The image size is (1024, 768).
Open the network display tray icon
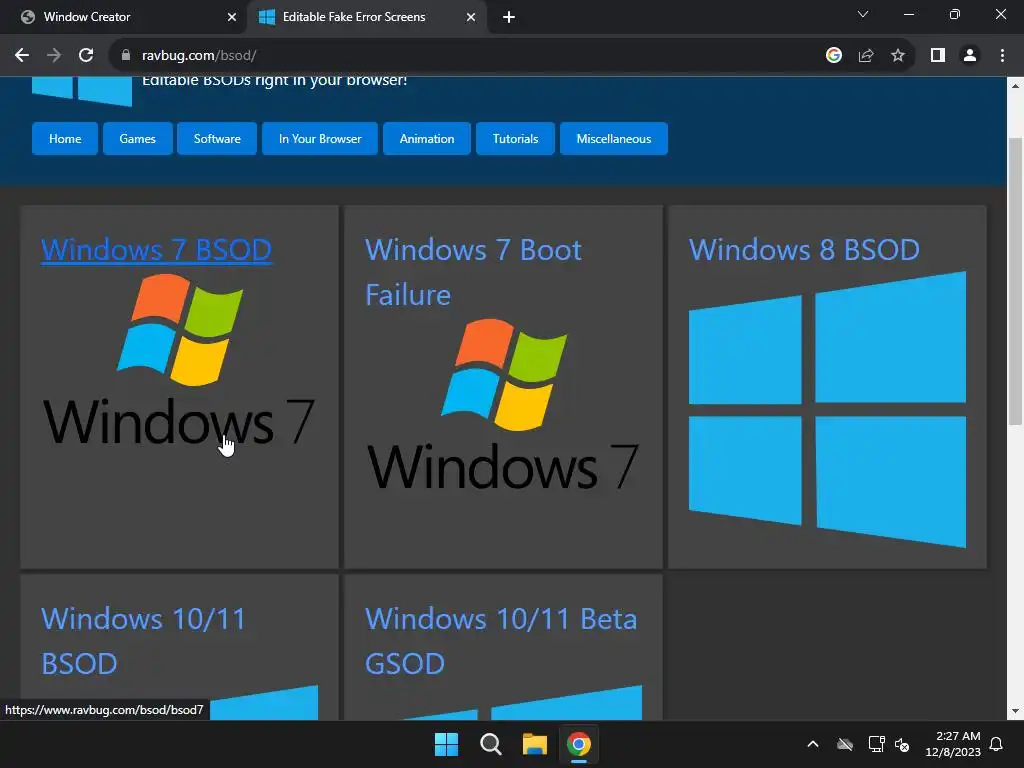(x=876, y=744)
